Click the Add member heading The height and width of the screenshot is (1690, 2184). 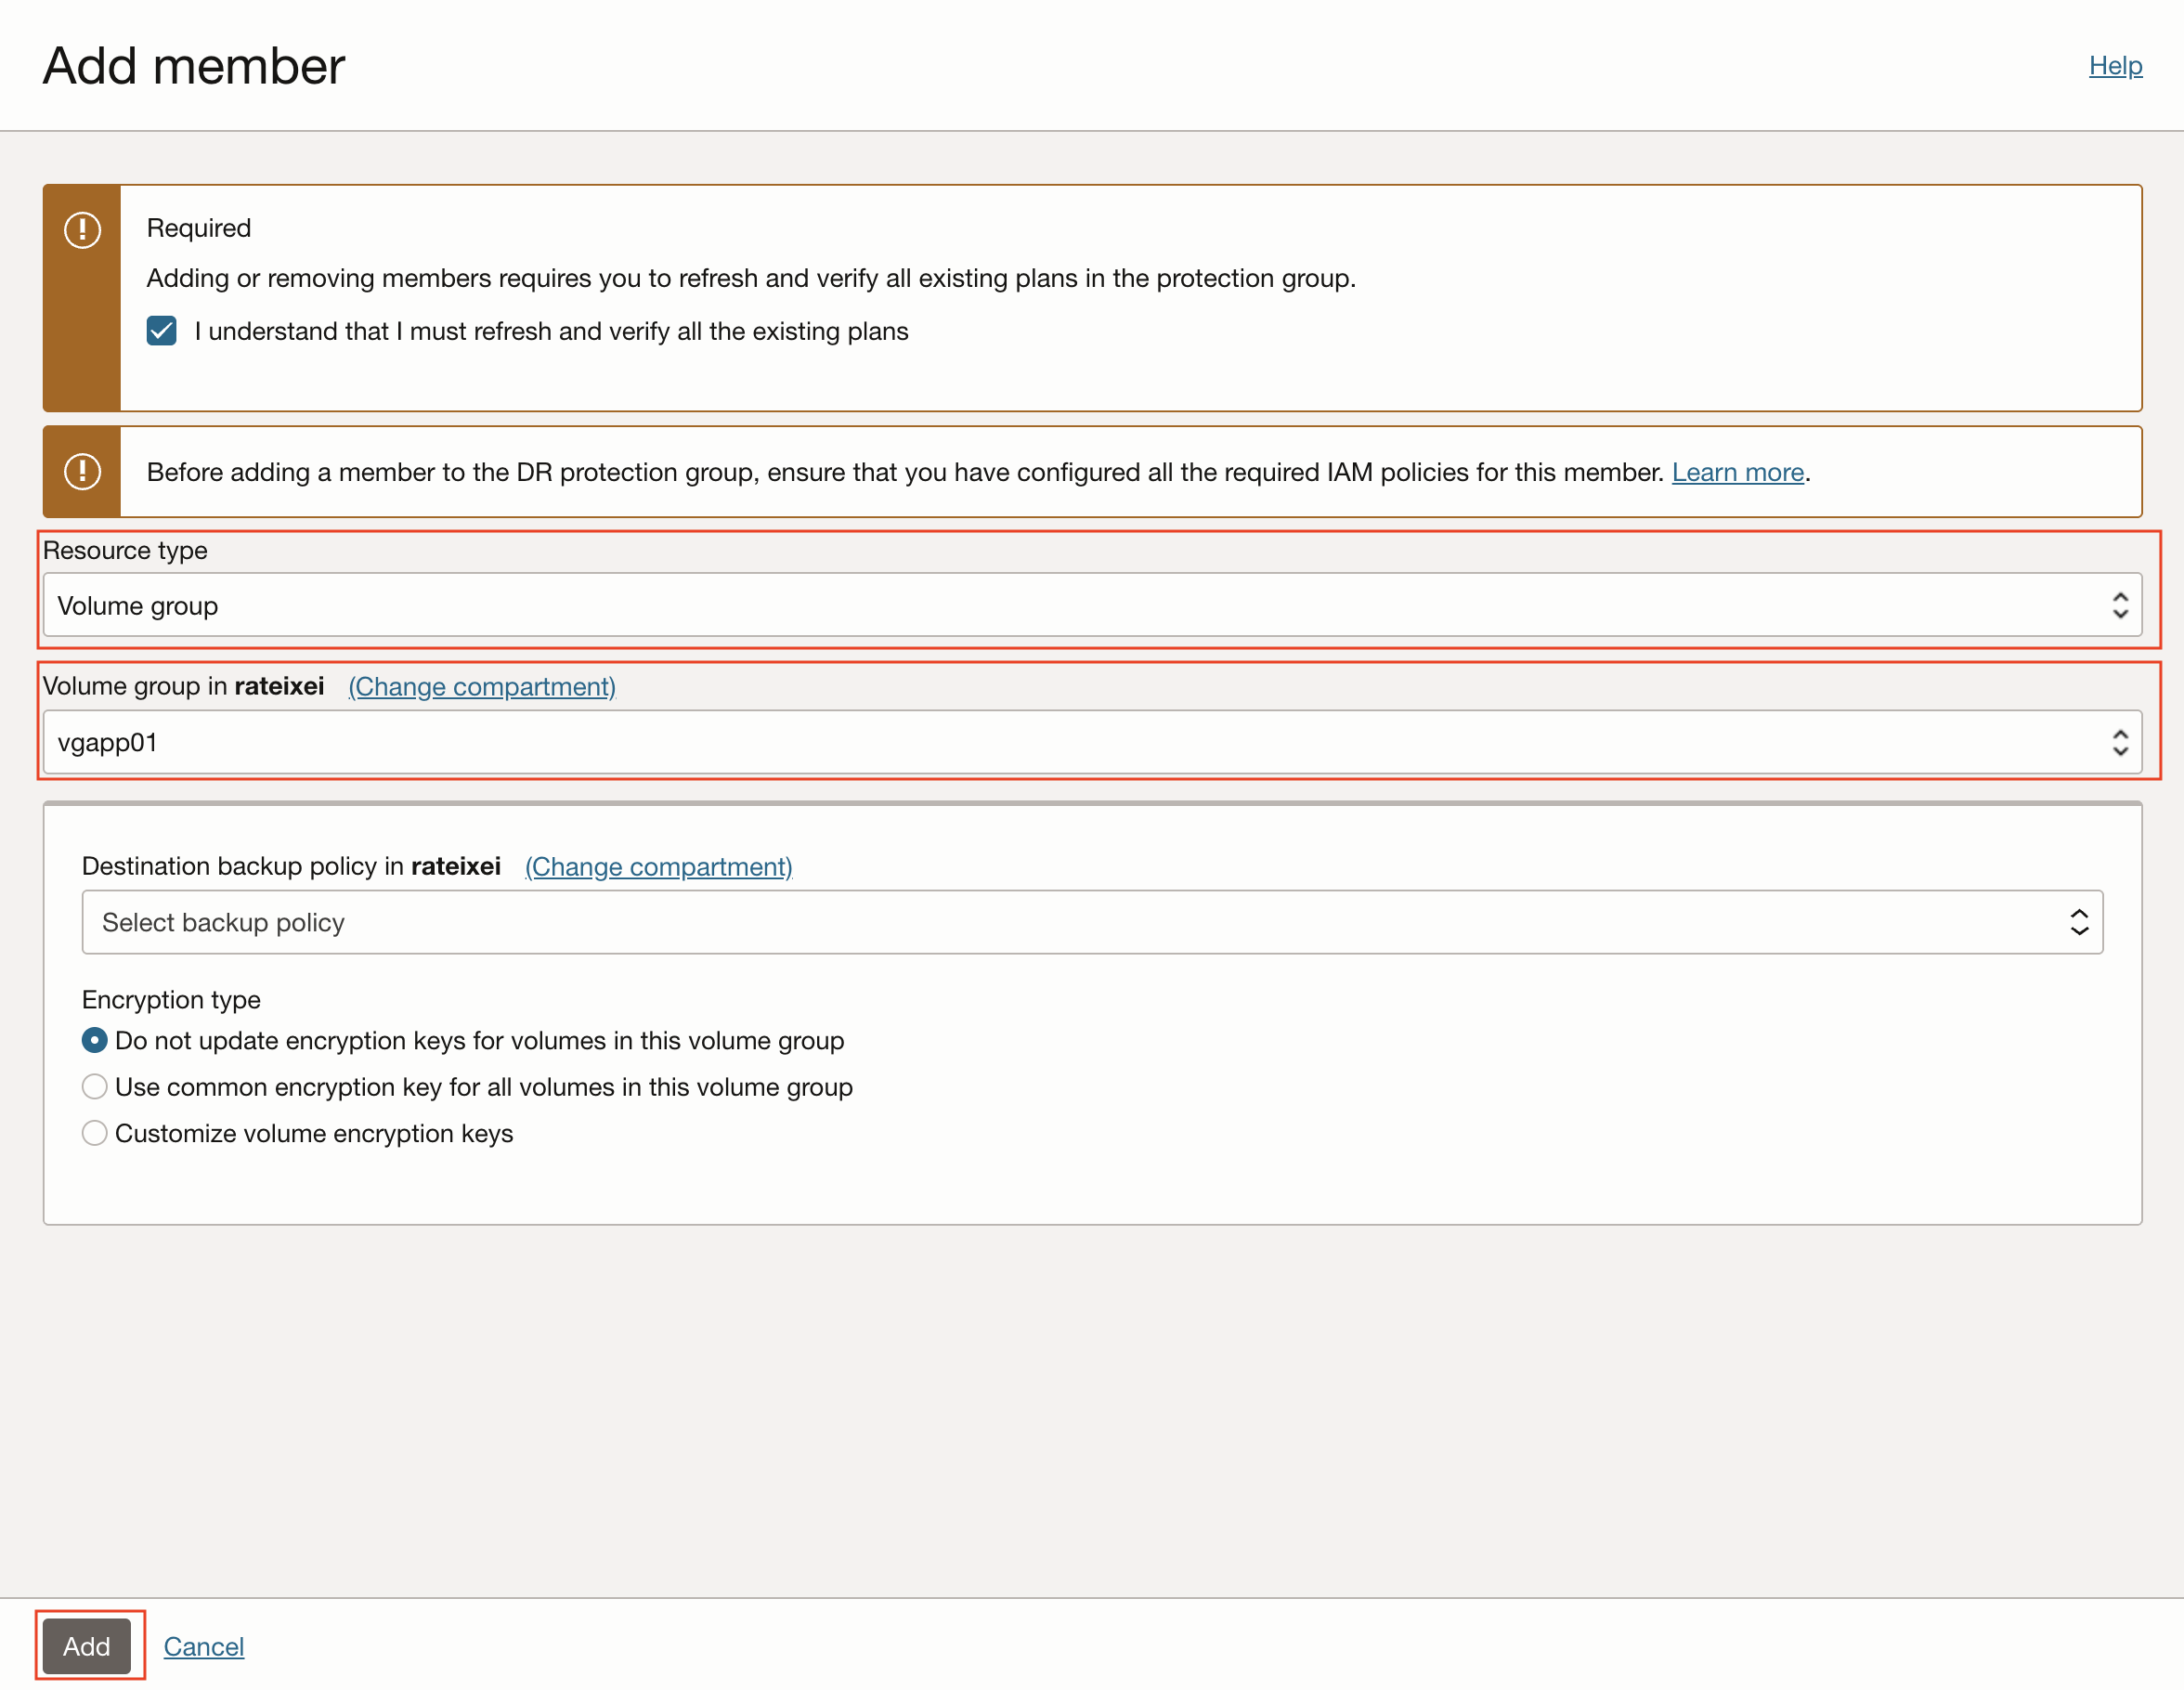click(x=194, y=66)
